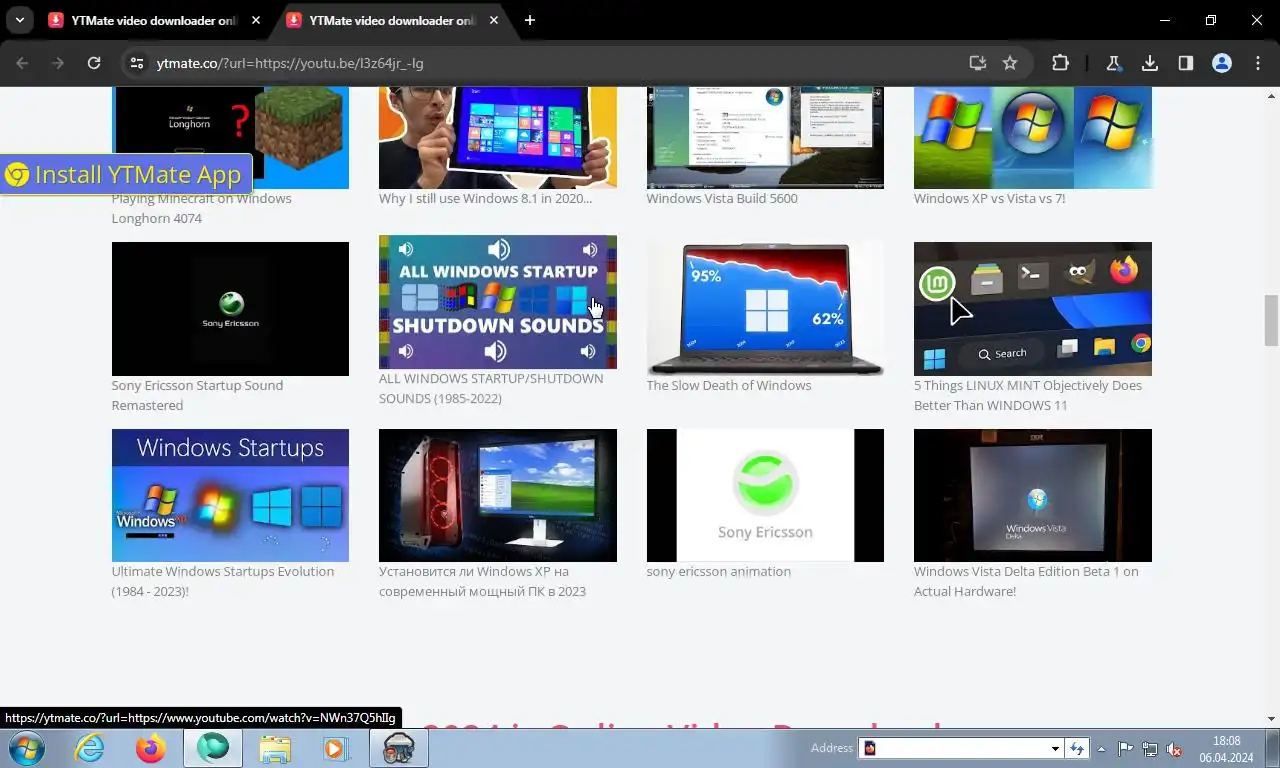Go back to previous page
Viewport: 1280px width, 768px height.
click(22, 63)
